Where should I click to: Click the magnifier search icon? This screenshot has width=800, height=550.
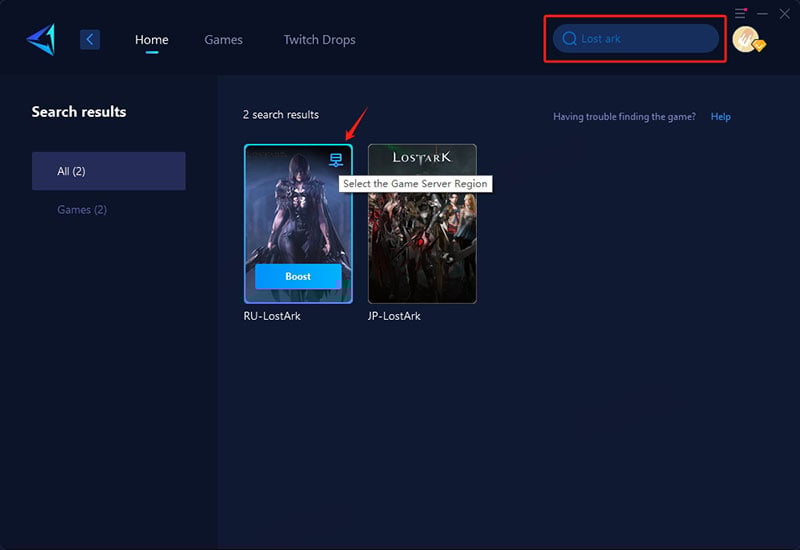[569, 39]
